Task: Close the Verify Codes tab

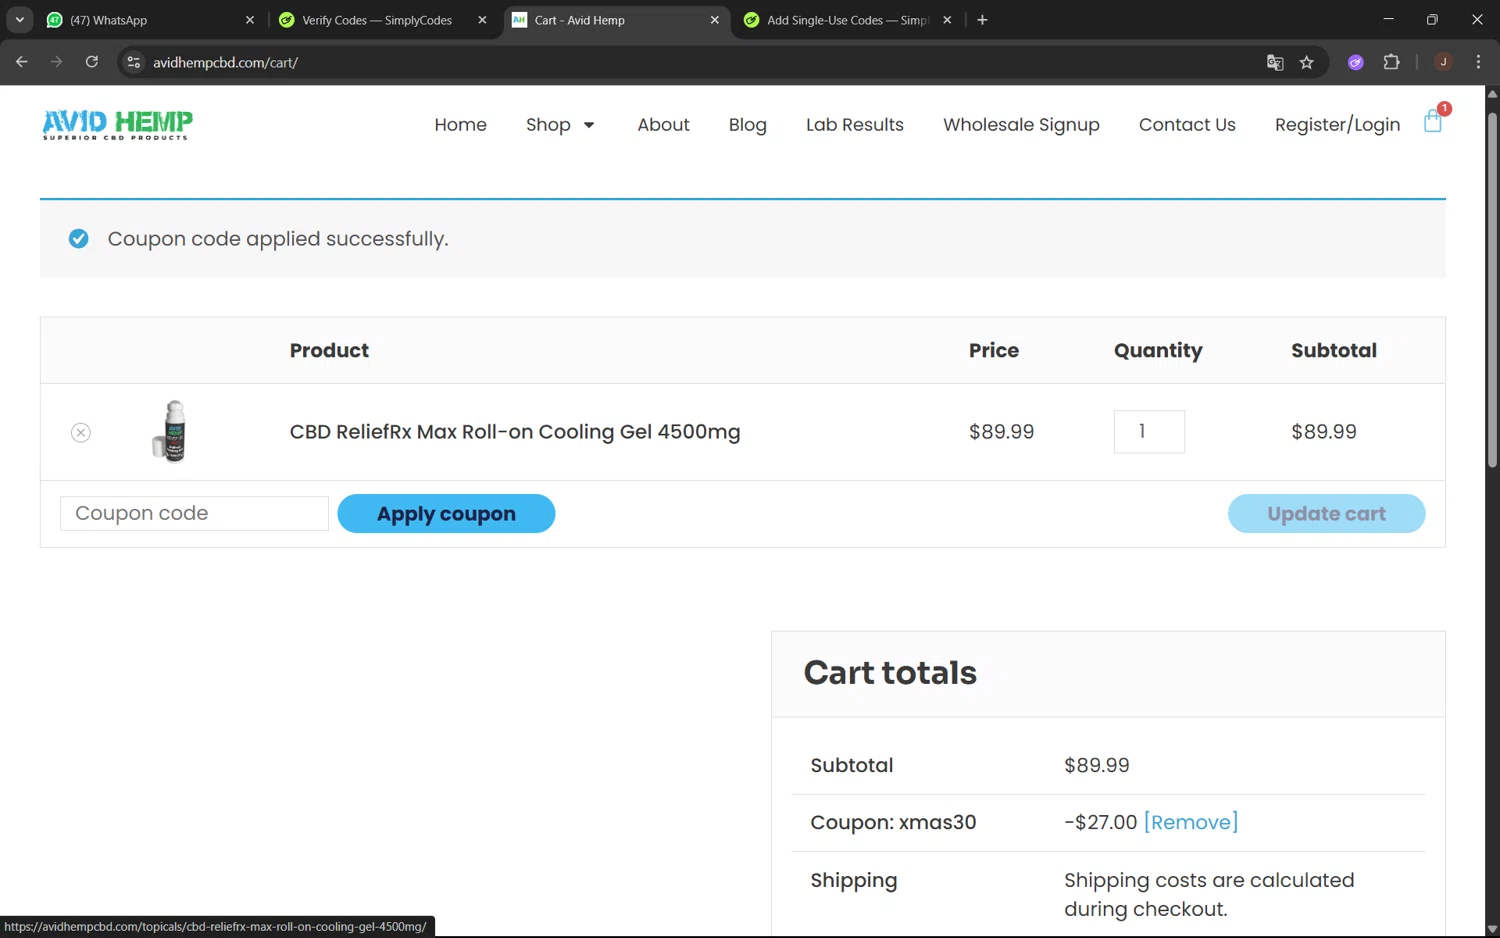Action: [482, 20]
